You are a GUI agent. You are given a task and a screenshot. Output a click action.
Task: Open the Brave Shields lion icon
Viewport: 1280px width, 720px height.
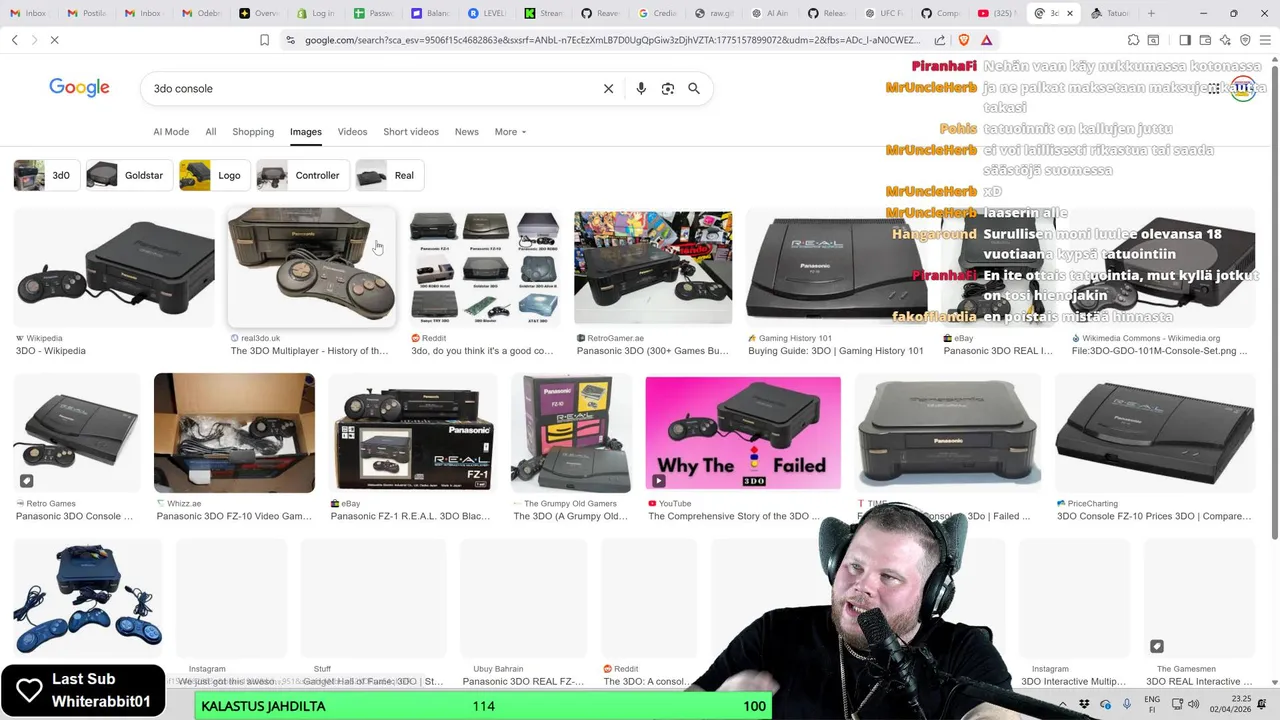964,40
